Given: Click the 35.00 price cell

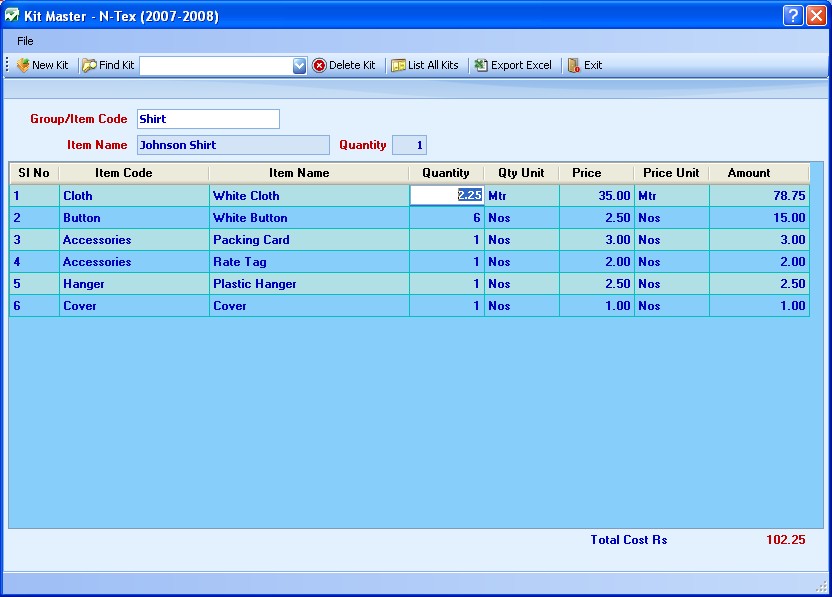Looking at the screenshot, I should pyautogui.click(x=597, y=195).
